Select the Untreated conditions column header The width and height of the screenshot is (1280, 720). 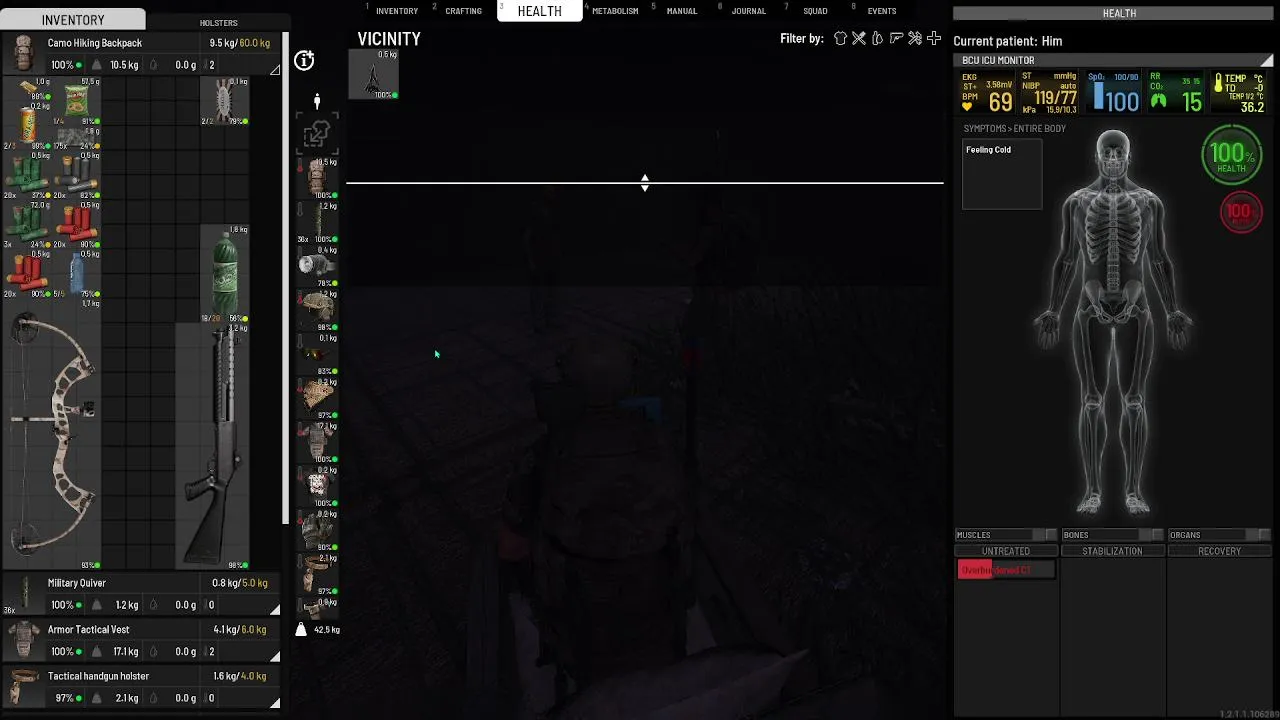1005,551
